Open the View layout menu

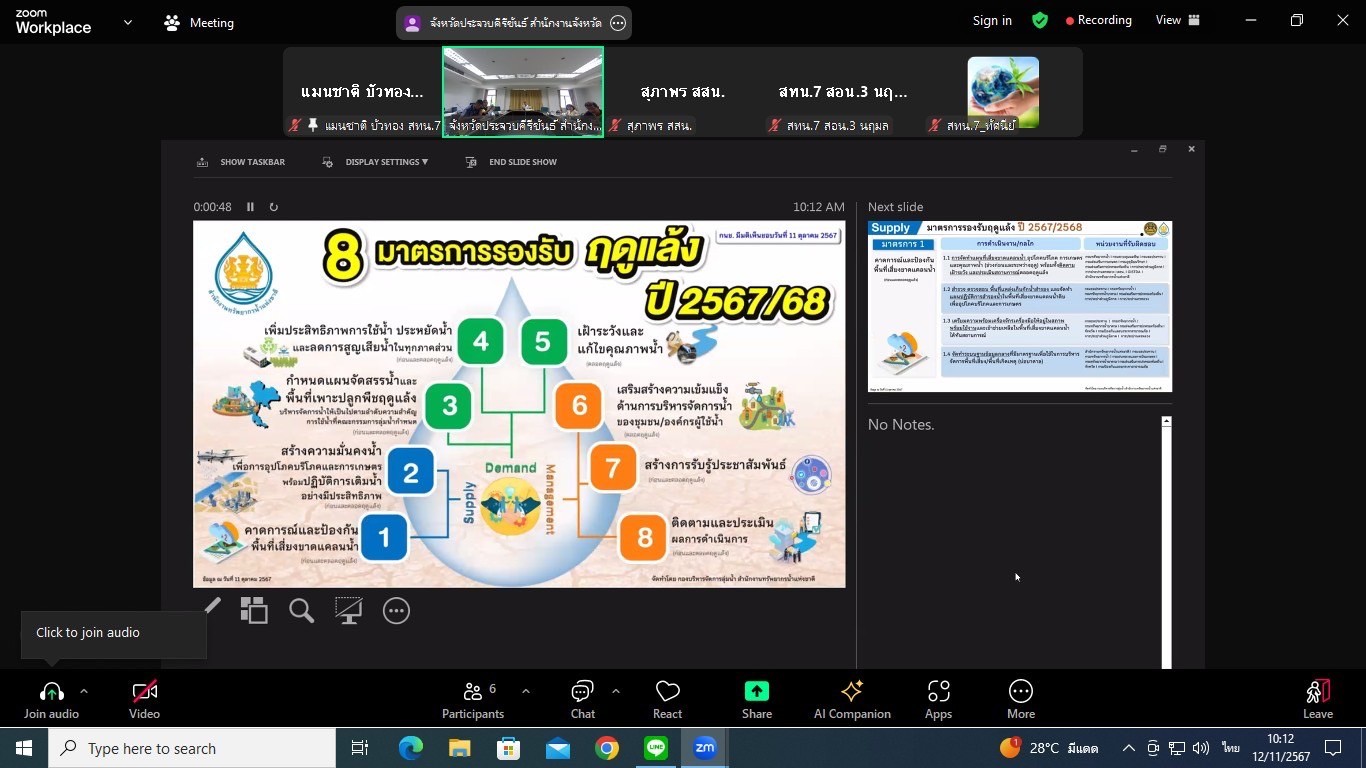(1178, 20)
